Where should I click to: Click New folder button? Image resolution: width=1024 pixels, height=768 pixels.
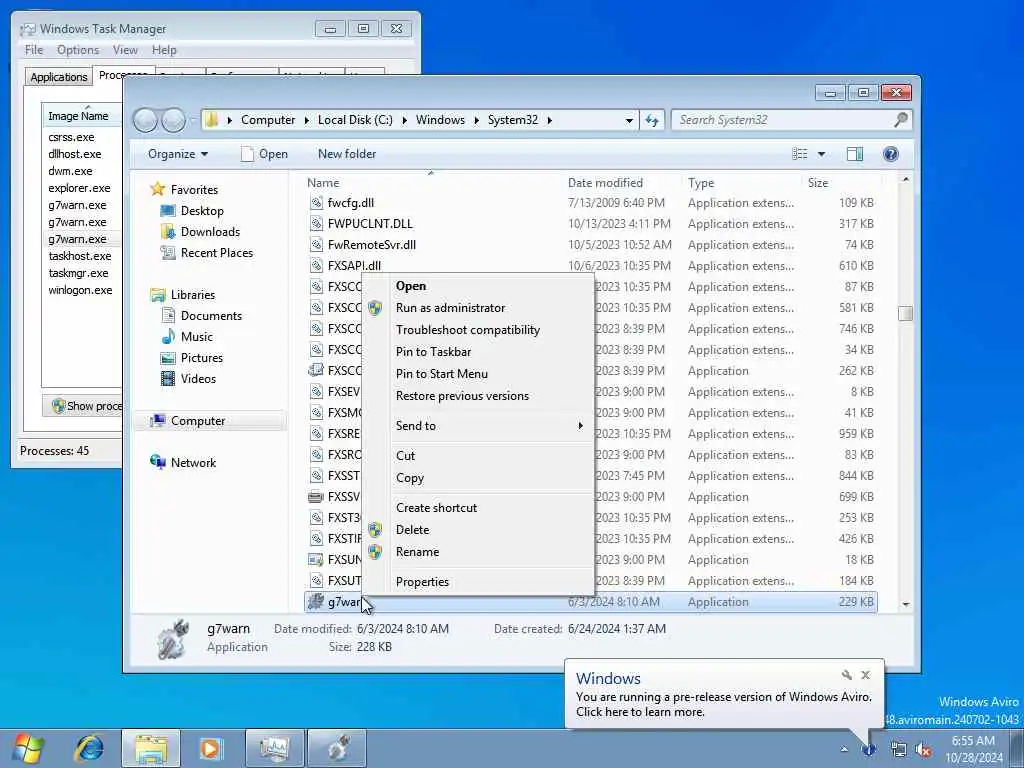347,154
